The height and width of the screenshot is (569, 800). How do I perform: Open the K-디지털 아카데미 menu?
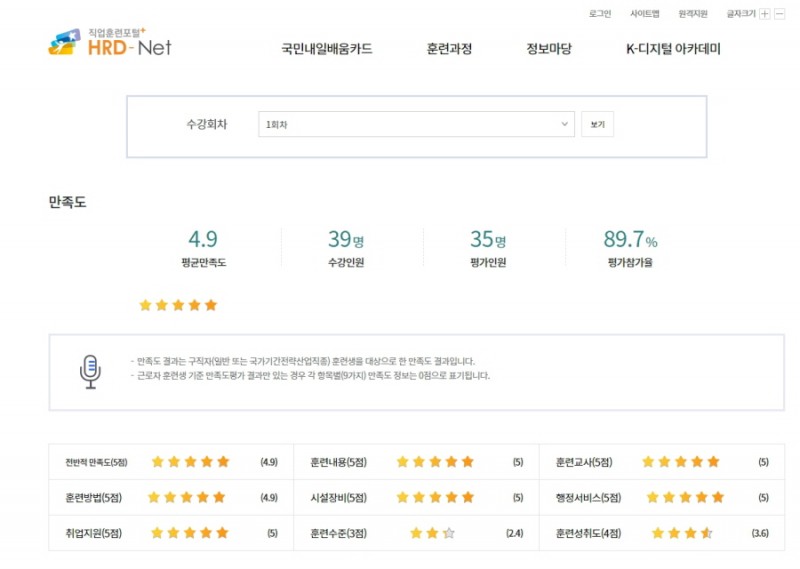coord(673,49)
